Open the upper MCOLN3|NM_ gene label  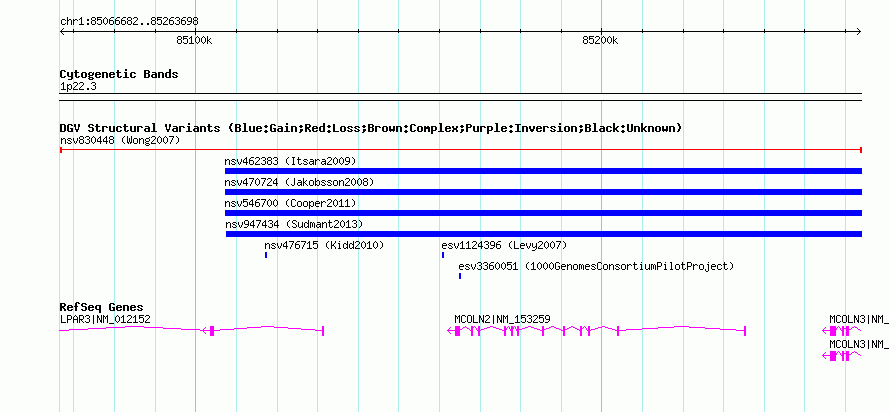(x=859, y=319)
